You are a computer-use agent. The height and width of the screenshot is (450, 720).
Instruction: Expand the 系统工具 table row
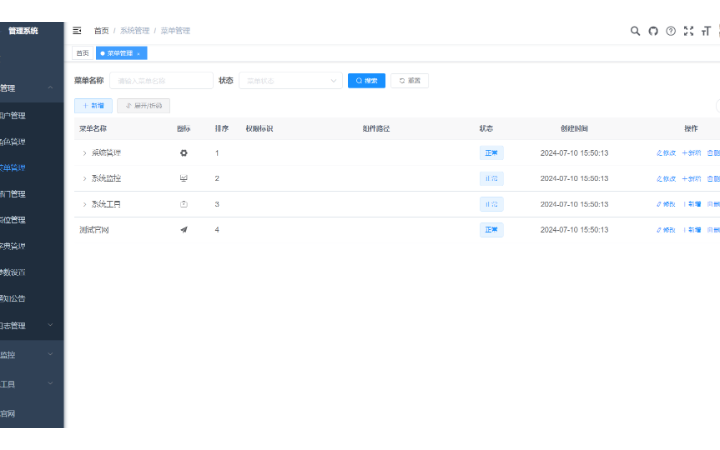tap(84, 204)
